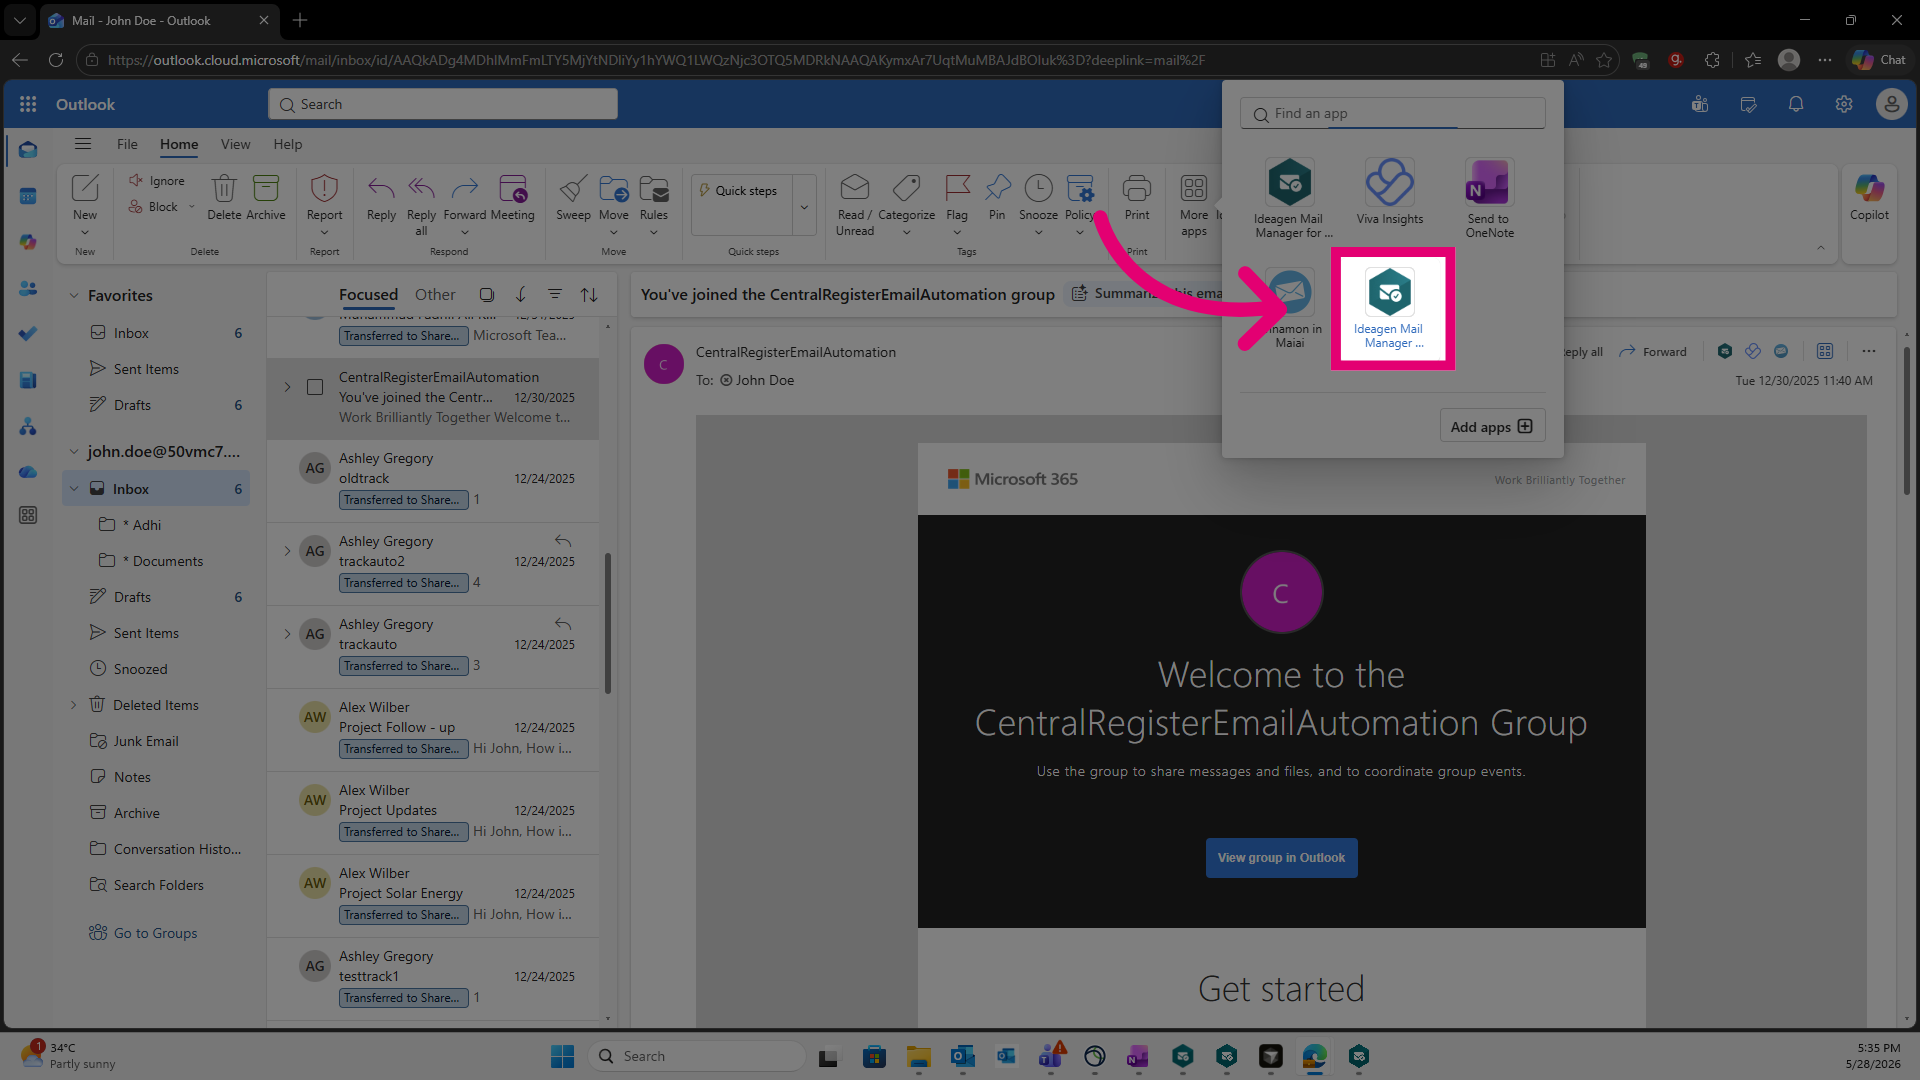Image resolution: width=1920 pixels, height=1080 pixels.
Task: Collapse the Inbox subfolder tree
Action: tap(74, 489)
